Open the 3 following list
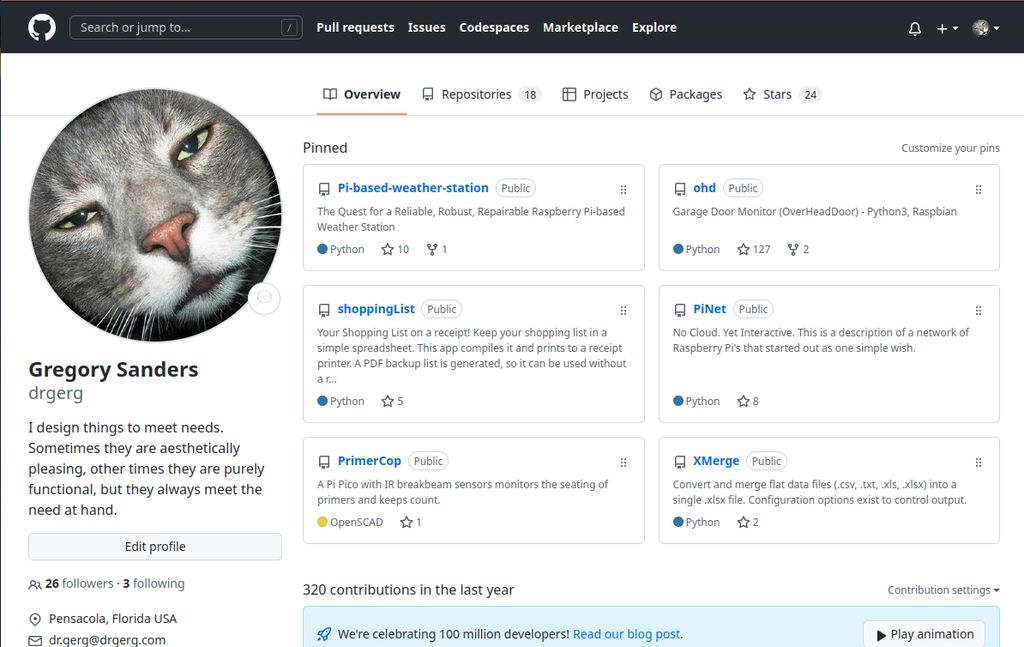This screenshot has width=1024, height=647. coord(153,584)
